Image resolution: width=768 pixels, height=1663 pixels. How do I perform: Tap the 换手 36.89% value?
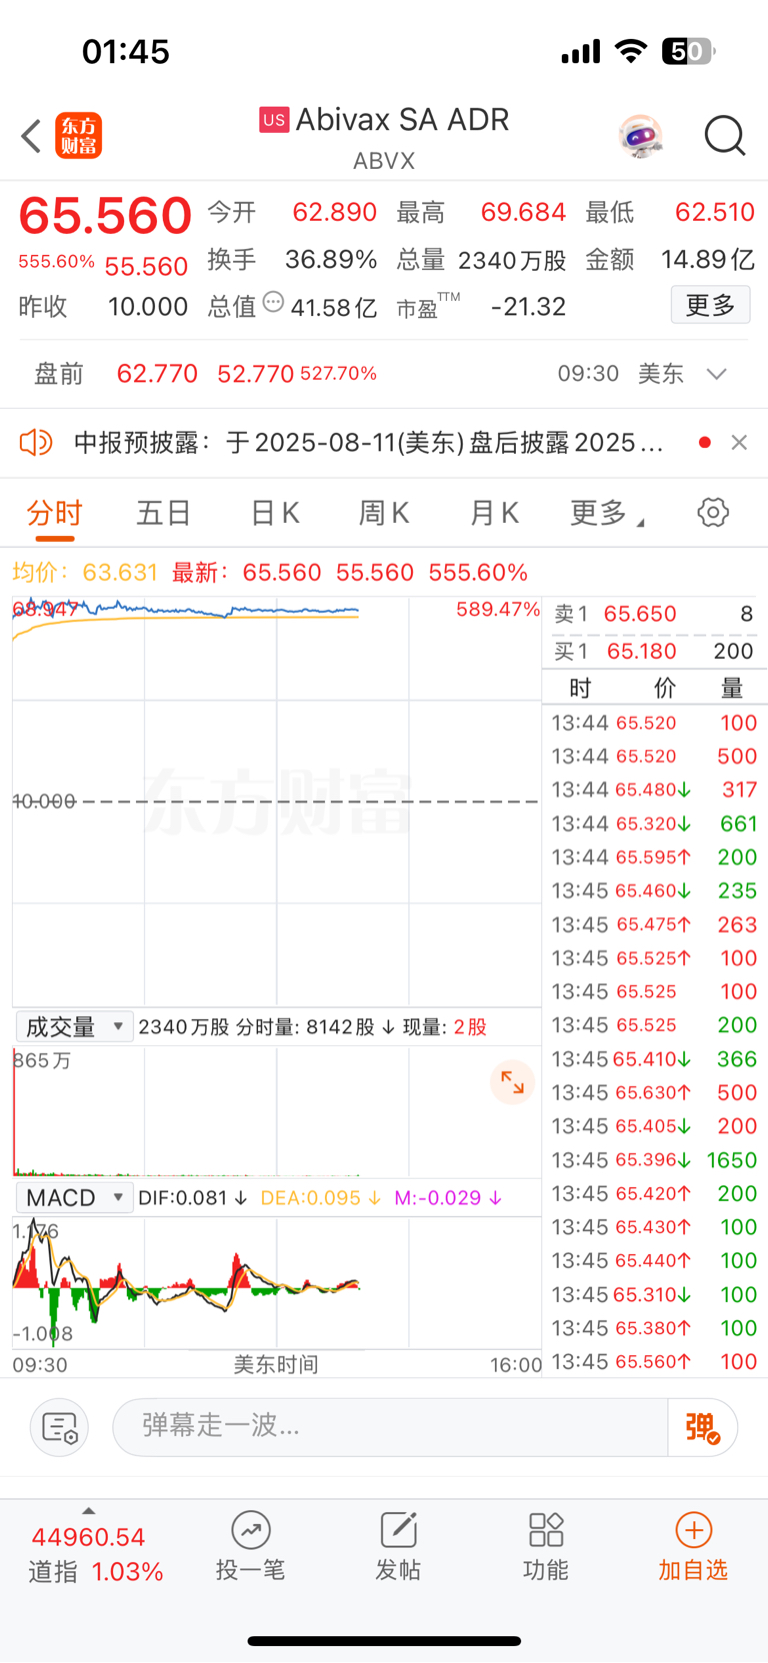tap(331, 260)
